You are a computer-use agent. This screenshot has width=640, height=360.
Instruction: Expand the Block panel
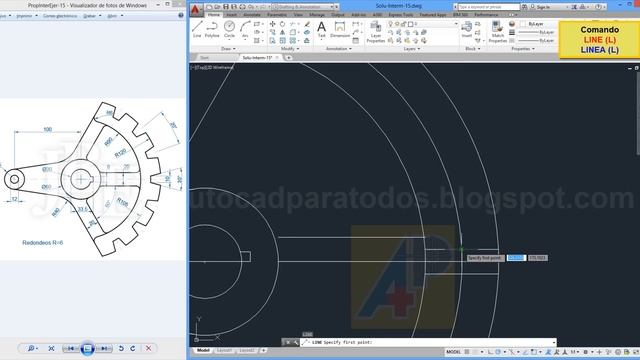pos(473,49)
